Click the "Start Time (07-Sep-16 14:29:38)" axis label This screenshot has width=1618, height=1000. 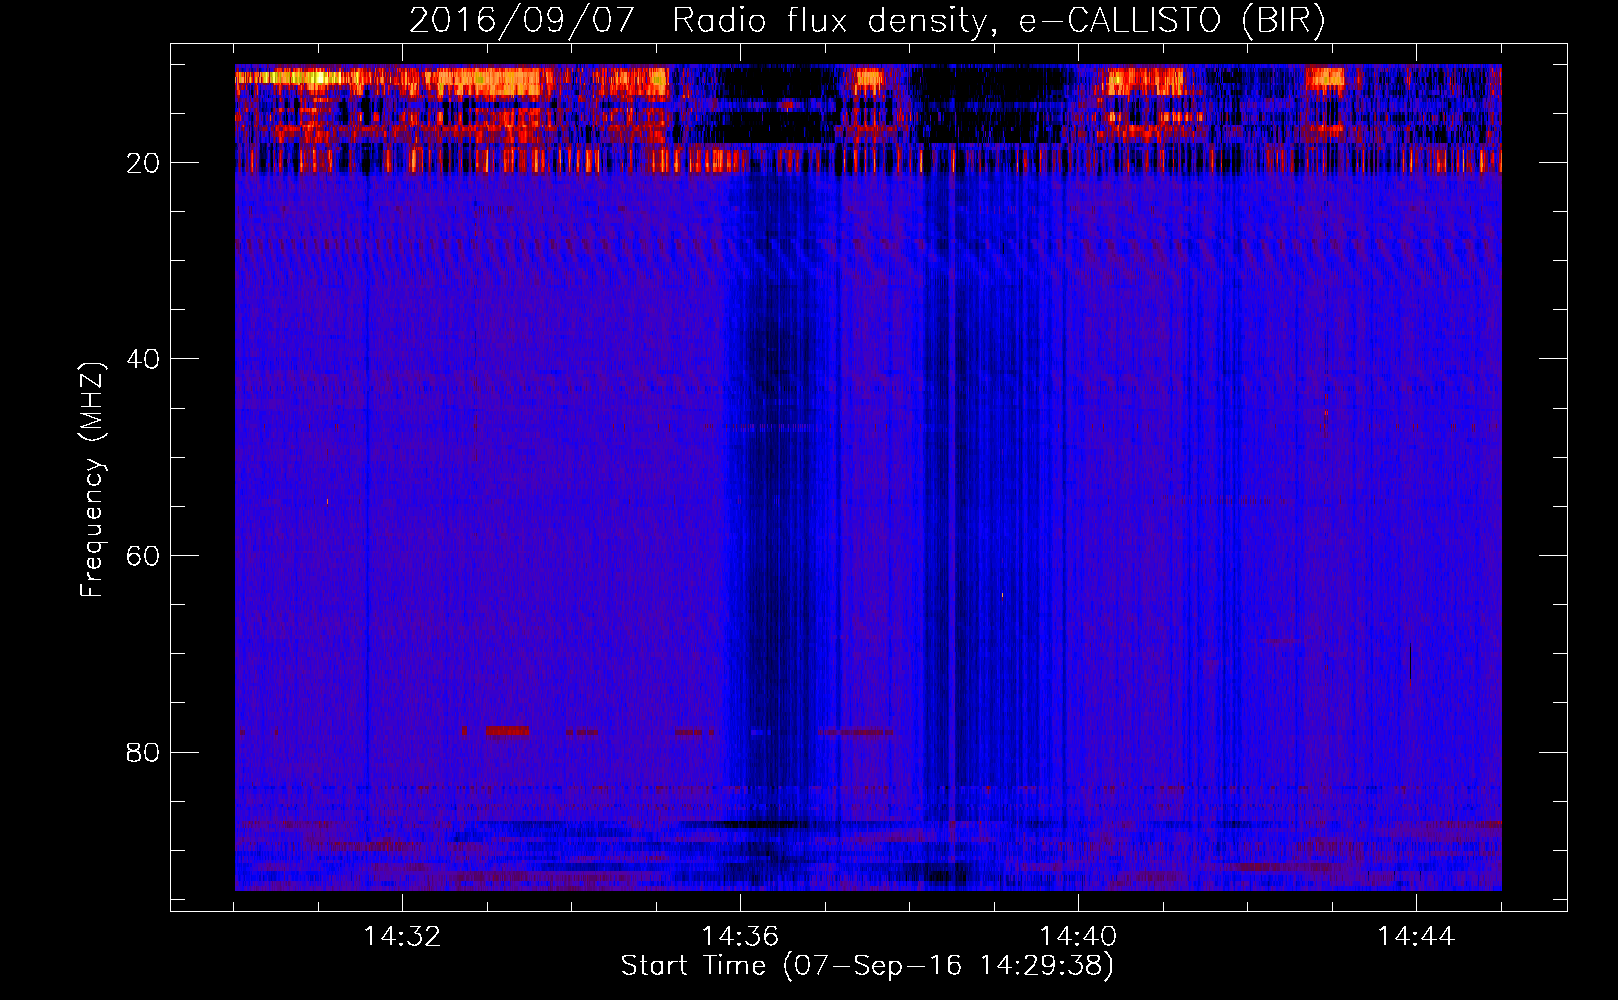pyautogui.click(x=867, y=966)
